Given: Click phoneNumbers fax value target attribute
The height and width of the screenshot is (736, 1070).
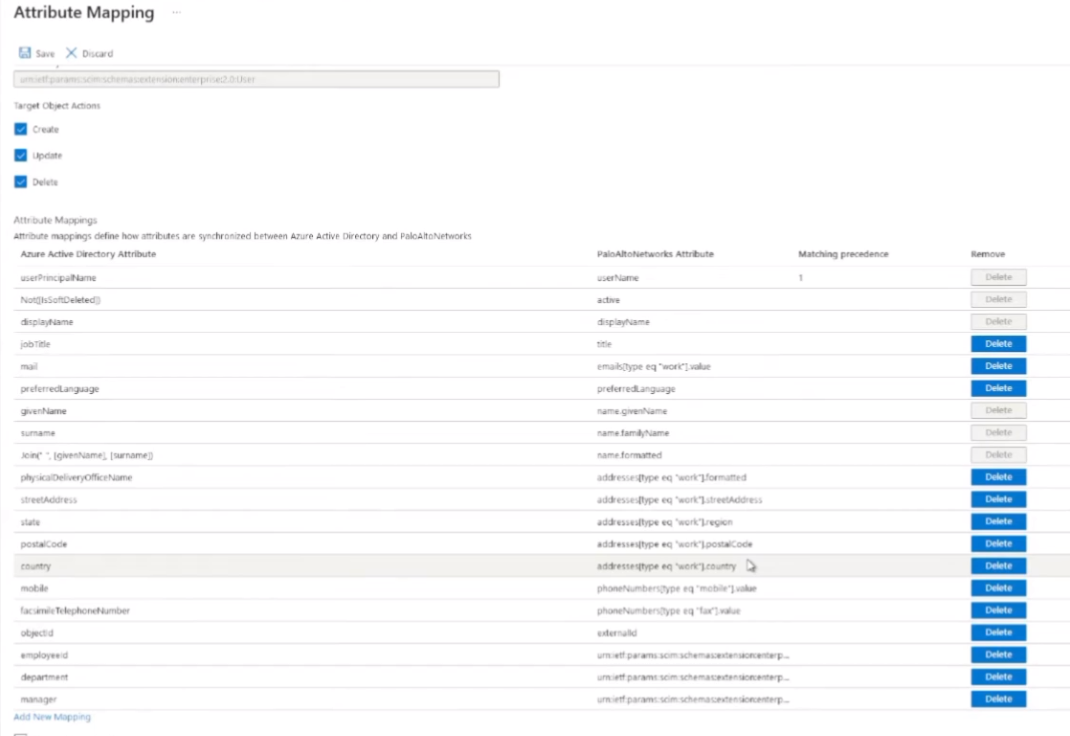Looking at the screenshot, I should [x=669, y=610].
